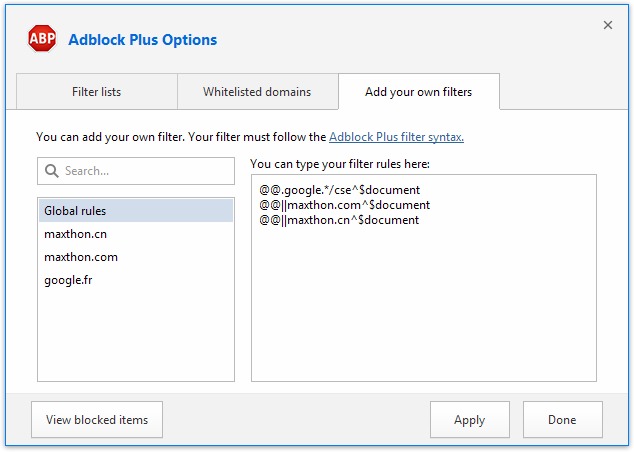The height and width of the screenshot is (452, 634).
Task: Close the Adblock Plus Options dialog
Action: click(608, 25)
